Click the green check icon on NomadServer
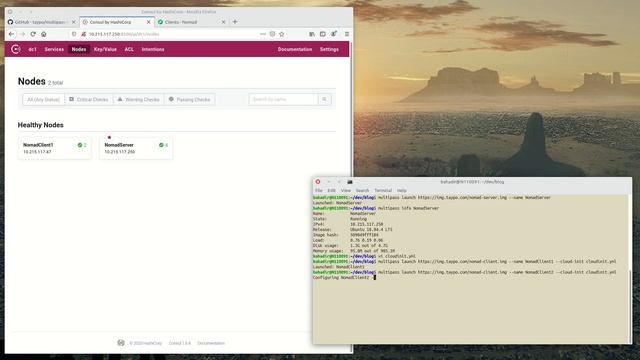 [x=161, y=145]
